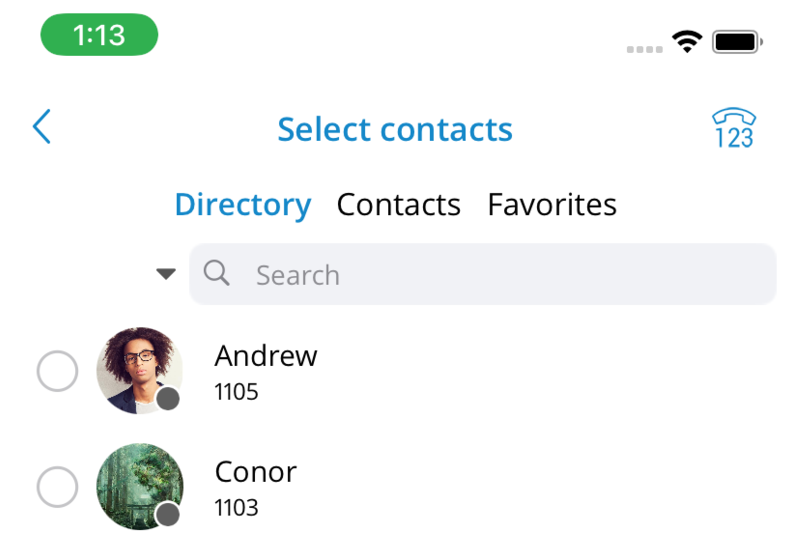Open the Favorites tab
Screen dimensions: 791x548
[x=552, y=205]
